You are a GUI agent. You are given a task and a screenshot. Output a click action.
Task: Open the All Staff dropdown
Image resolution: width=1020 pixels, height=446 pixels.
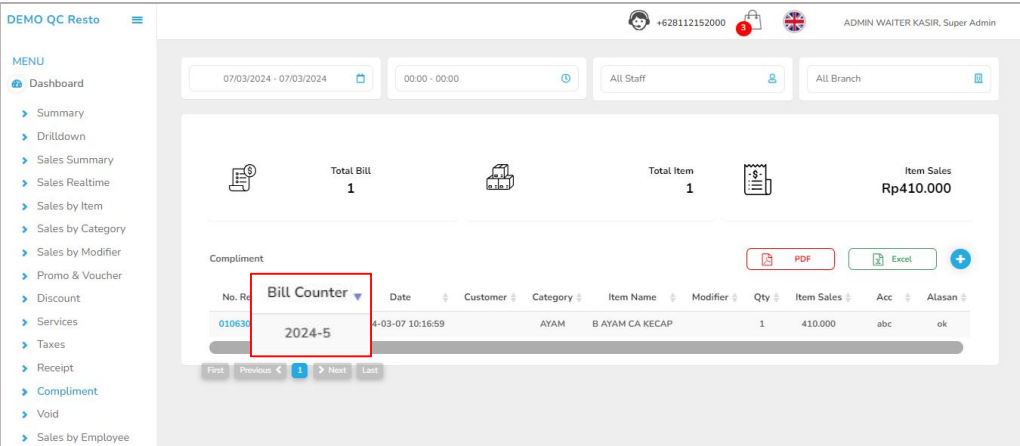point(688,79)
